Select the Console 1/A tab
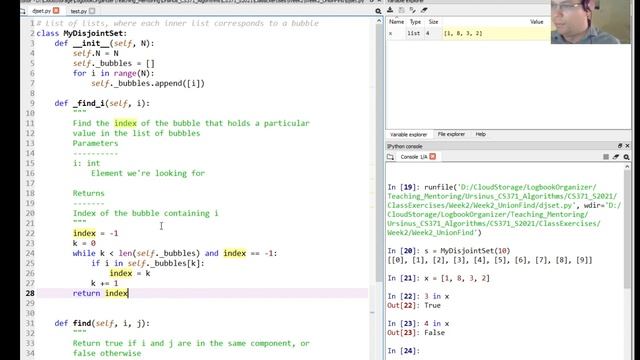This screenshot has width=640, height=360. coord(413,157)
